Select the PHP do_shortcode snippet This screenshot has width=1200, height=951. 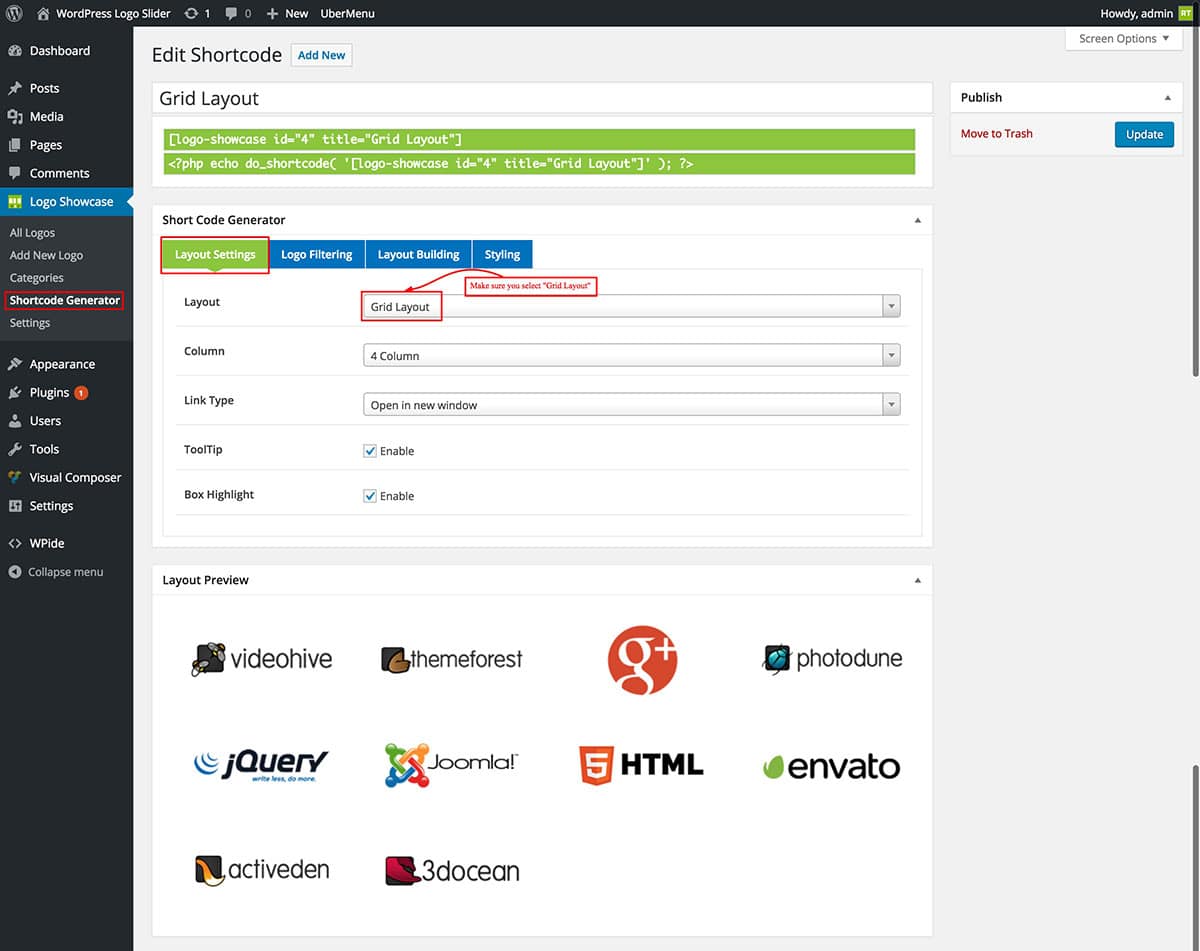point(541,163)
